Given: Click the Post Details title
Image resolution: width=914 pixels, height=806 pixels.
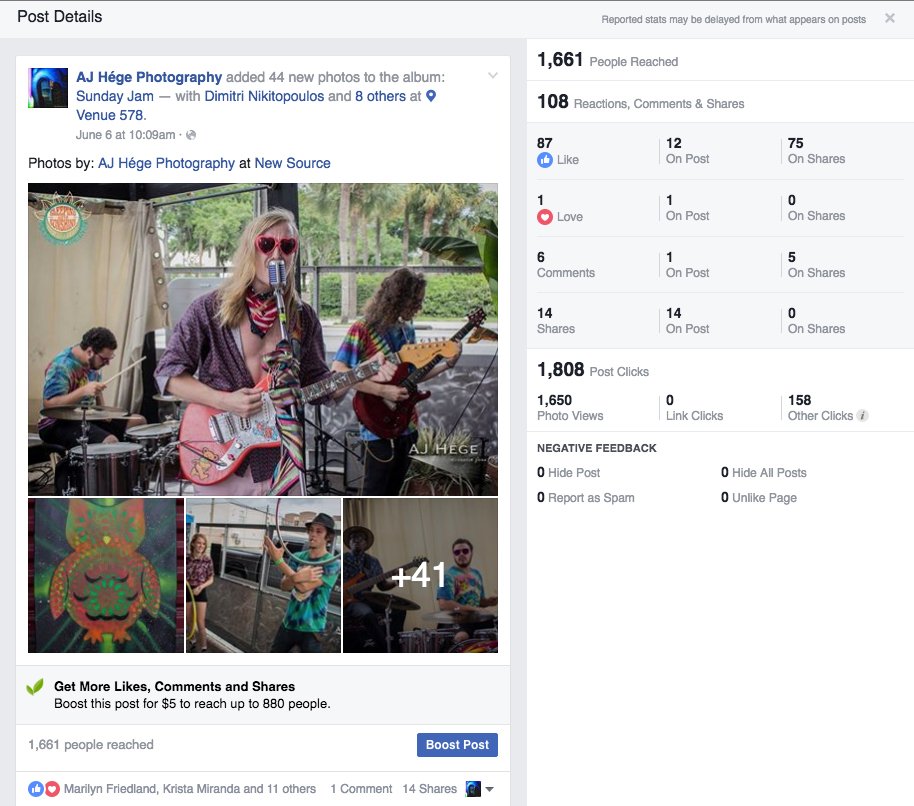Looking at the screenshot, I should click(59, 17).
